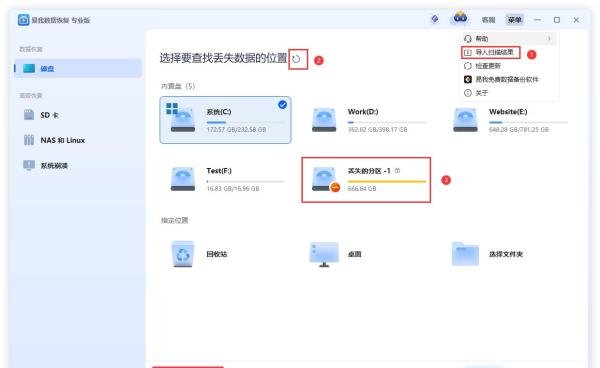Screen dimensions: 600x368
Task: Click the Work(D:) usage bar
Action: pos(387,122)
